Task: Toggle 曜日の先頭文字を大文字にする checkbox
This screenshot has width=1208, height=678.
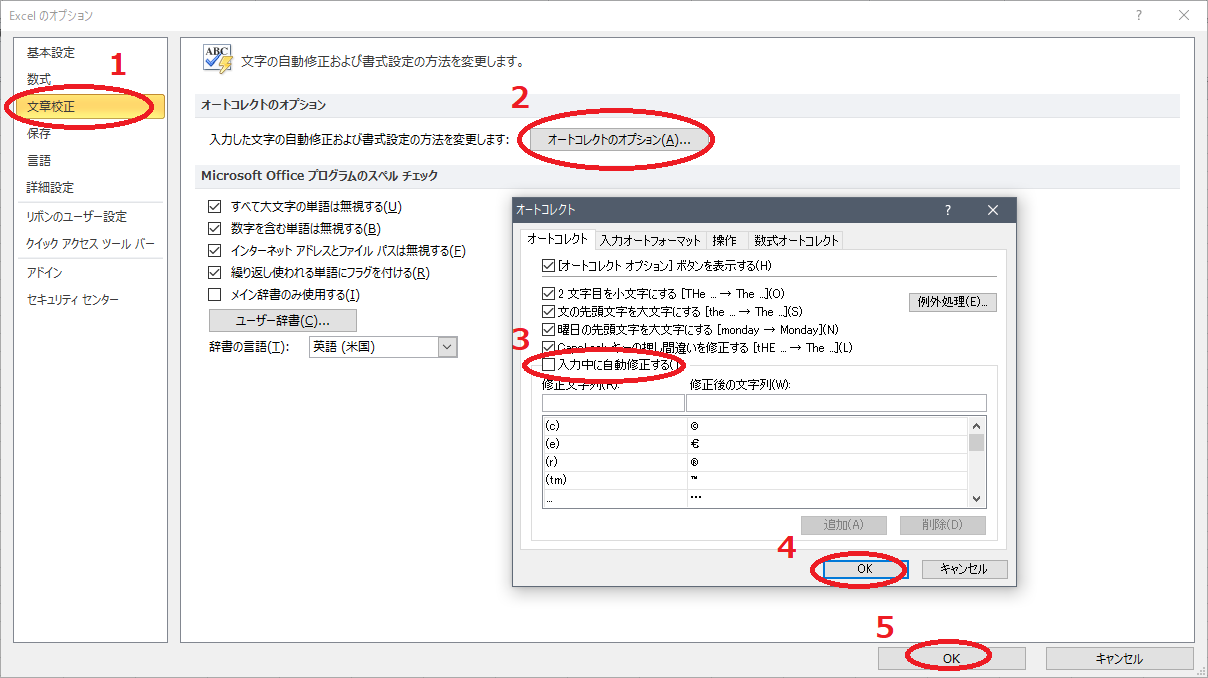Action: click(x=547, y=330)
